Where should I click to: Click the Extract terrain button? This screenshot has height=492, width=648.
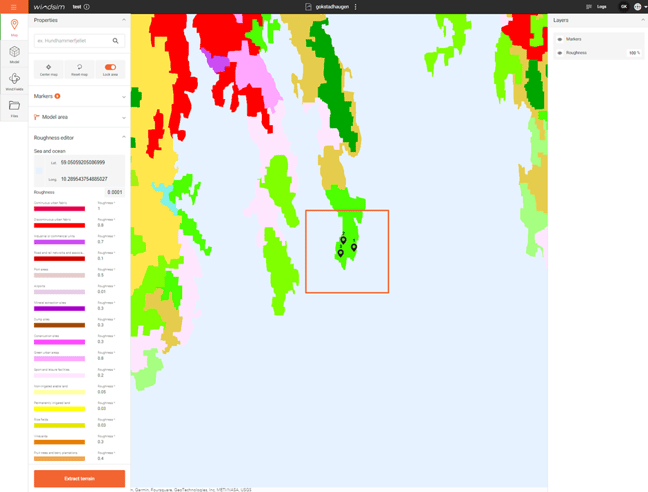click(79, 478)
